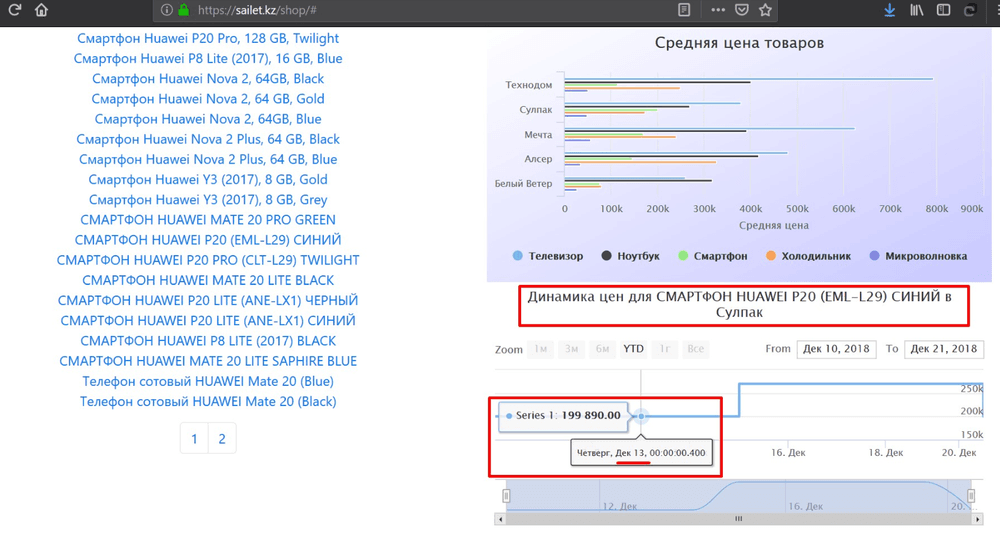Viewport: 1000px width, 533px height.
Task: Bookmark this page with star icon
Action: 765,10
